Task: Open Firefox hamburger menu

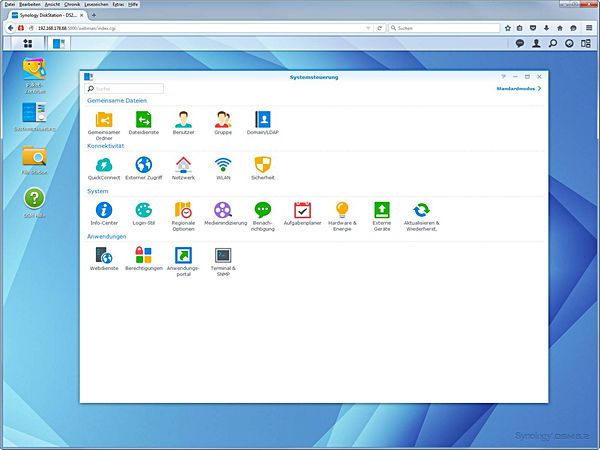Action: click(589, 28)
